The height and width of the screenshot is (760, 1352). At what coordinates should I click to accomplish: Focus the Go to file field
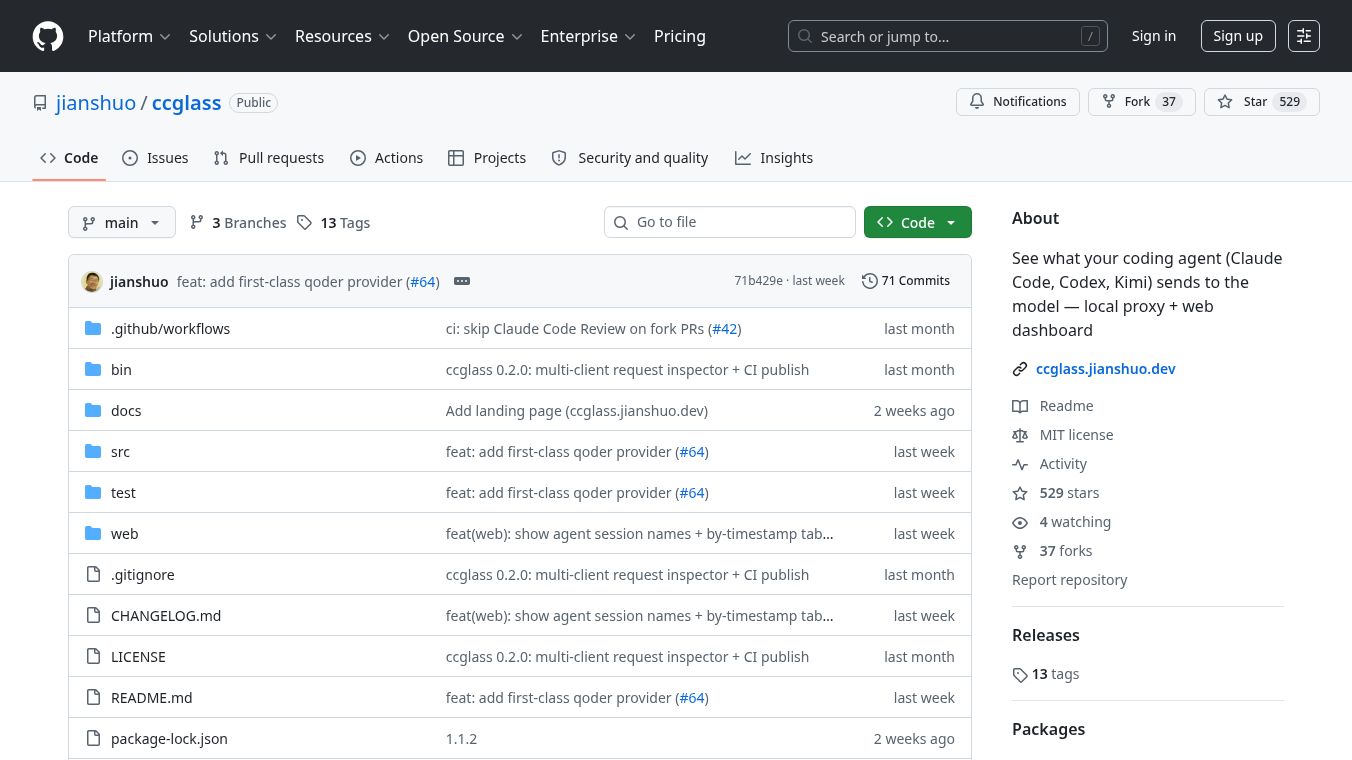[x=730, y=222]
